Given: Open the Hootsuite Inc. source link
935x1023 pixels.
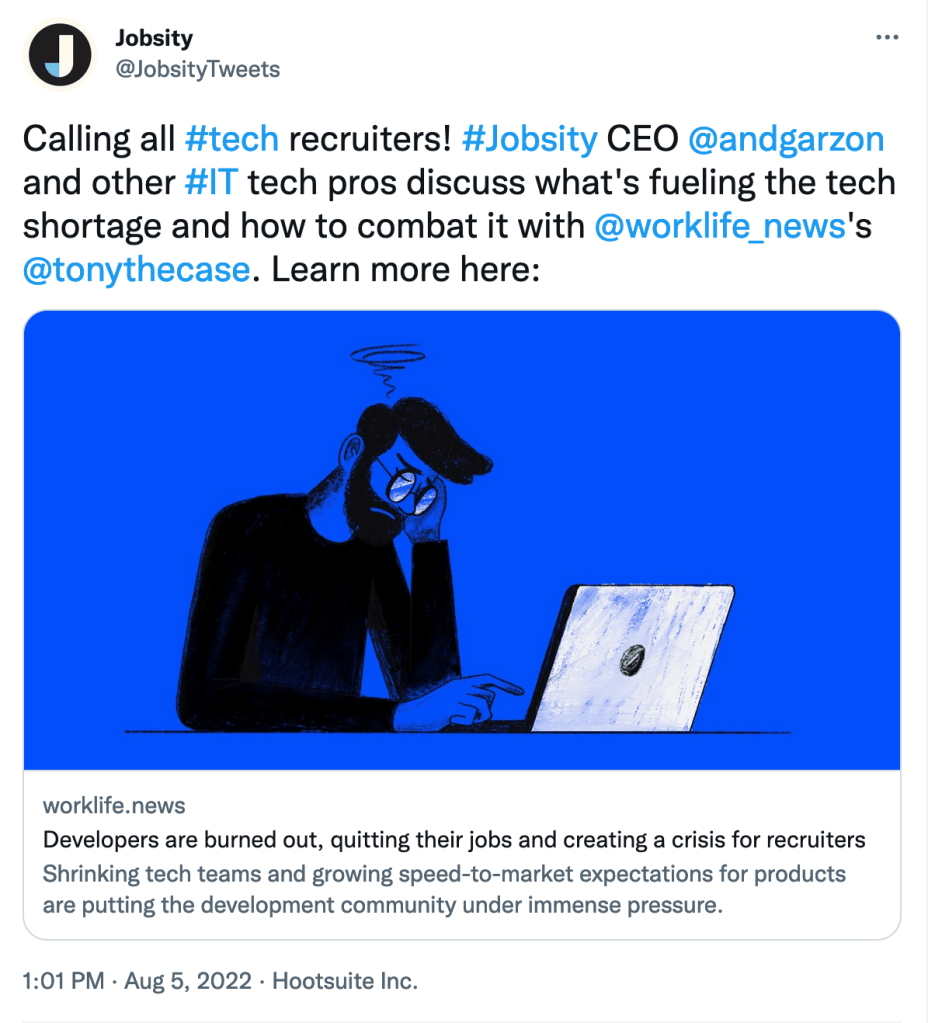Looking at the screenshot, I should (345, 981).
